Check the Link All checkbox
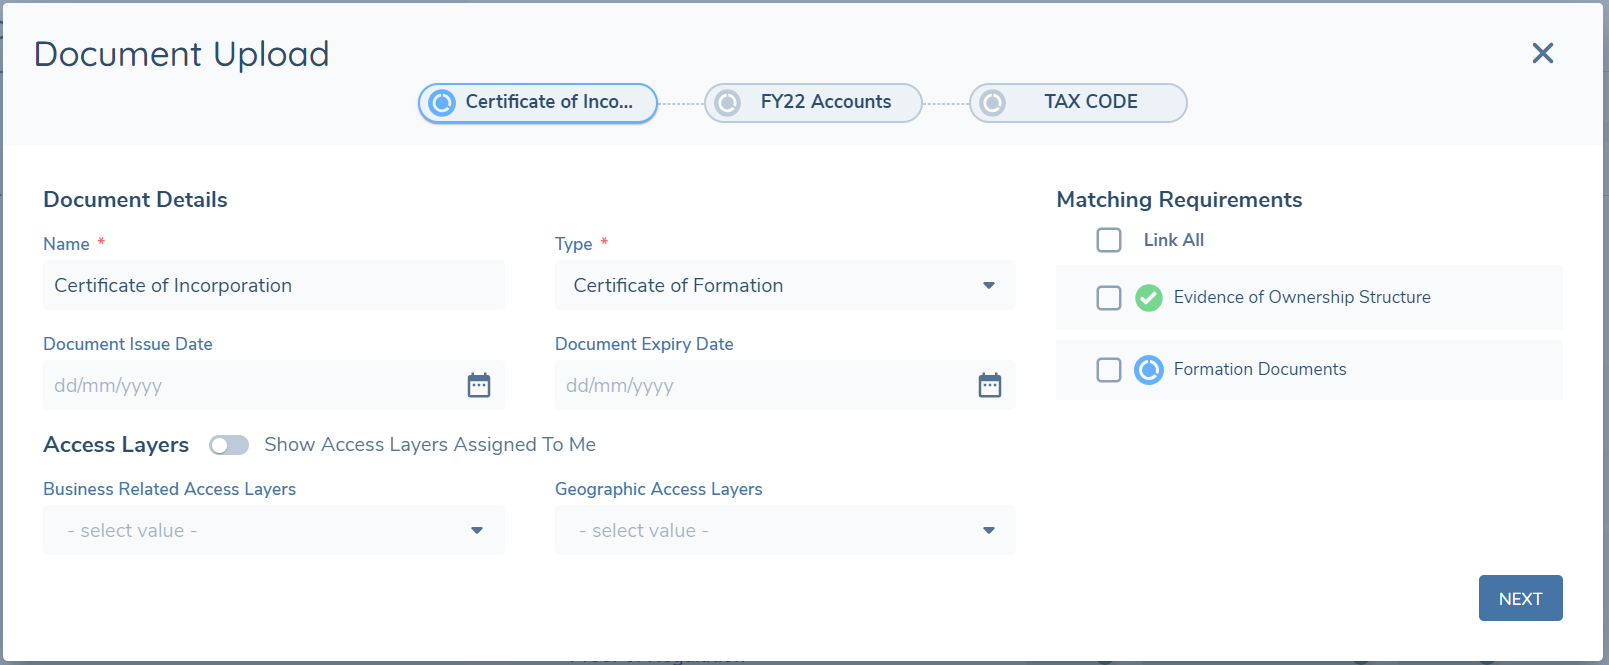Viewport: 1609px width, 665px height. coord(1109,240)
